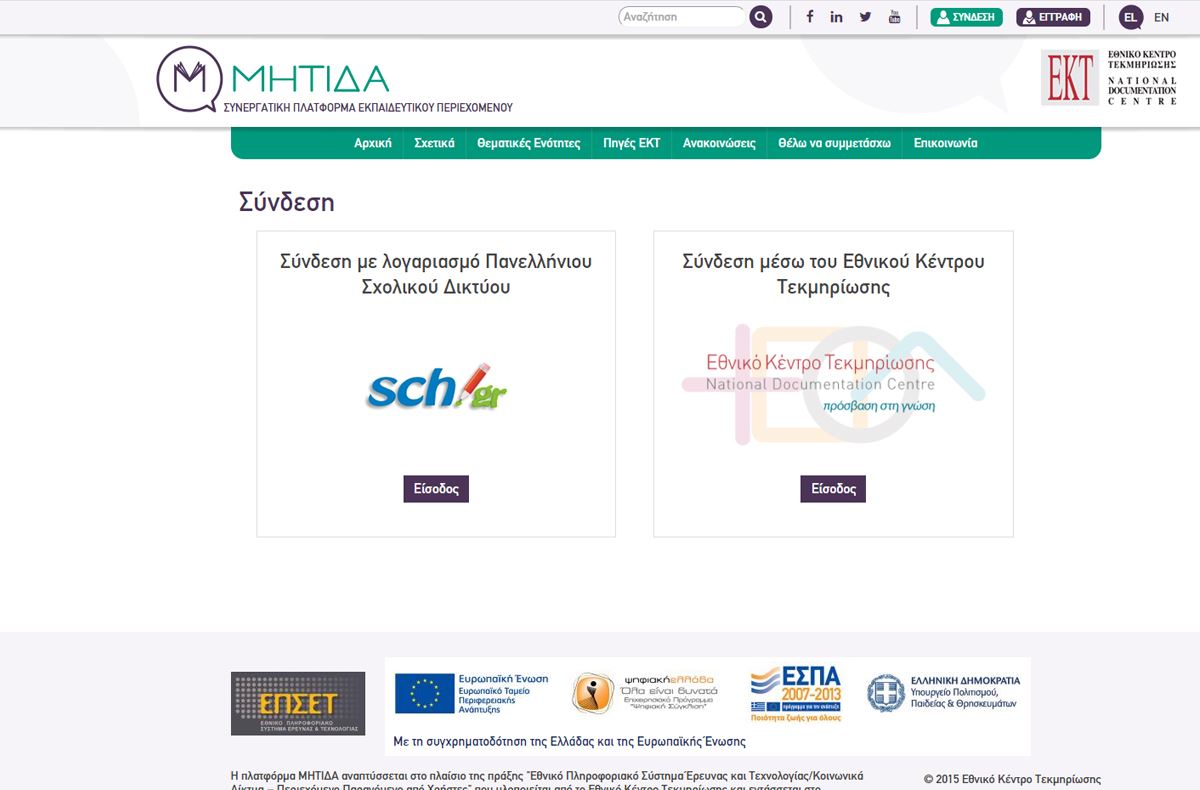Open the Αρχική menu item
The width and height of the screenshot is (1200, 790).
(x=372, y=143)
